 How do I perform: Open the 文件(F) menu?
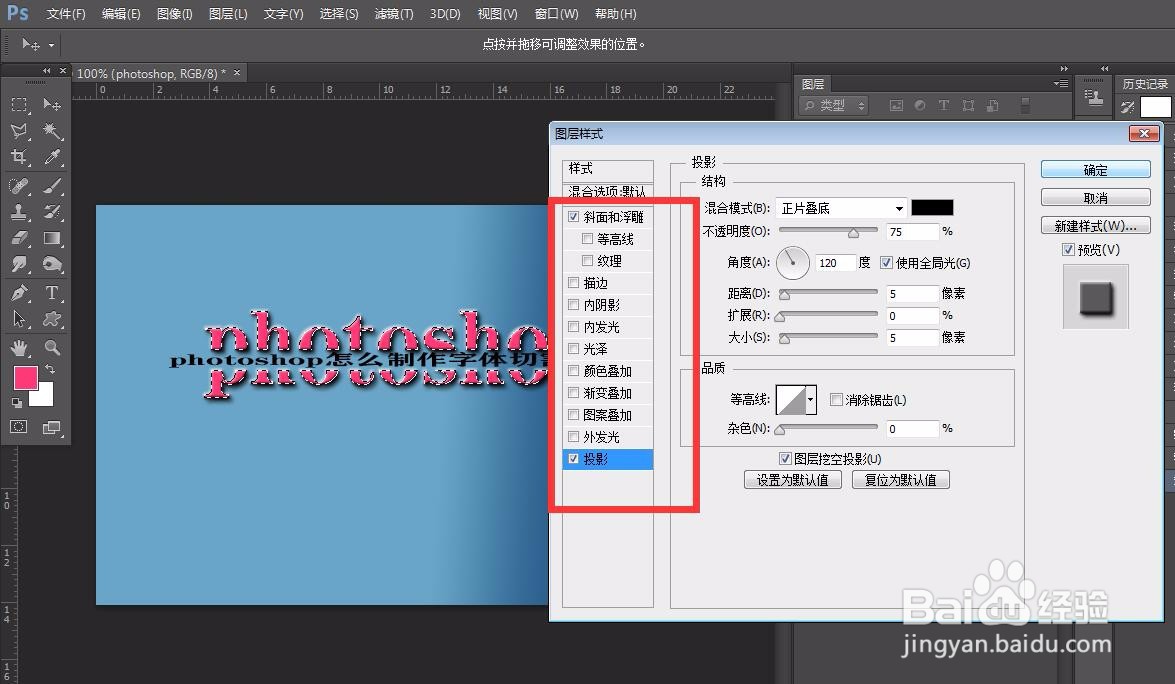click(66, 13)
